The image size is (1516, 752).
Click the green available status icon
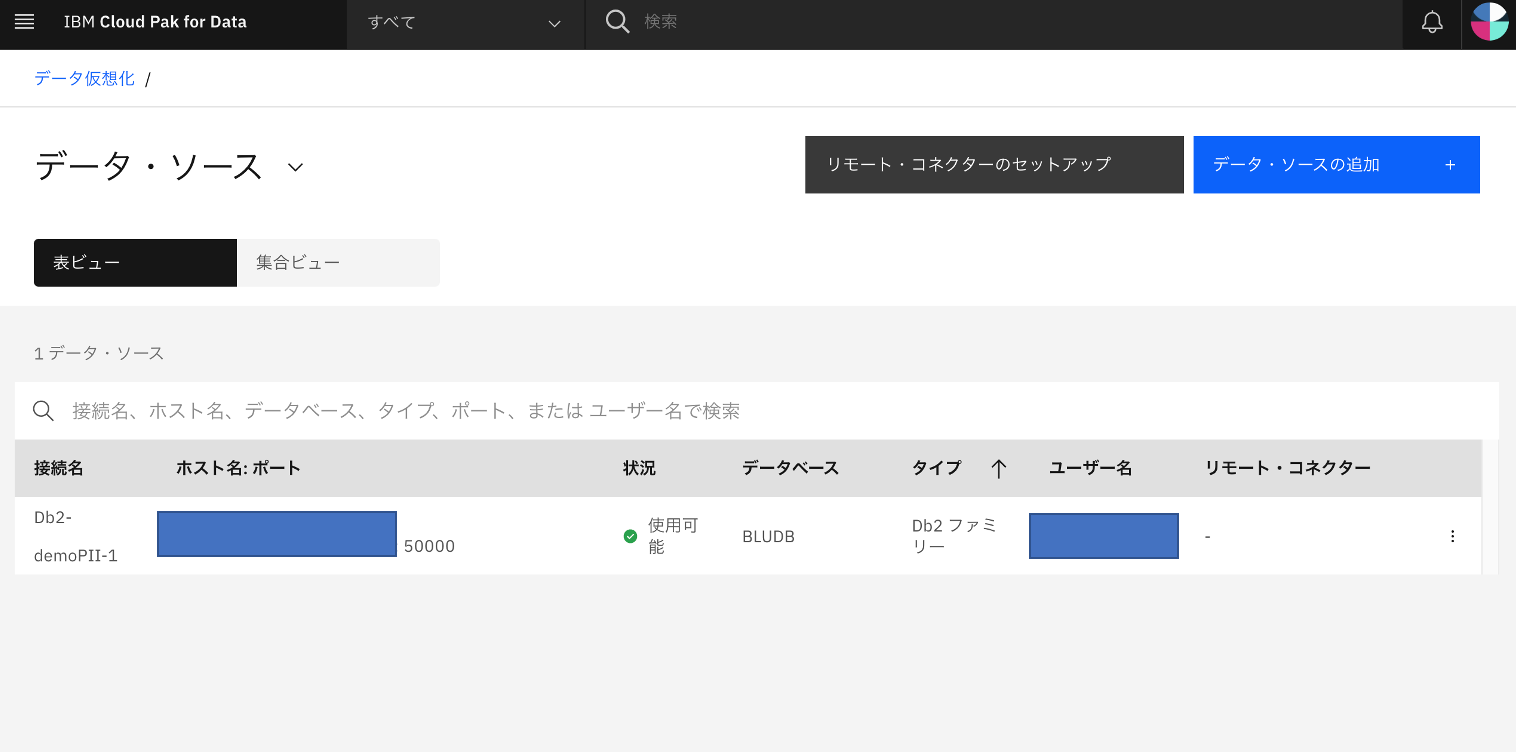coord(630,535)
